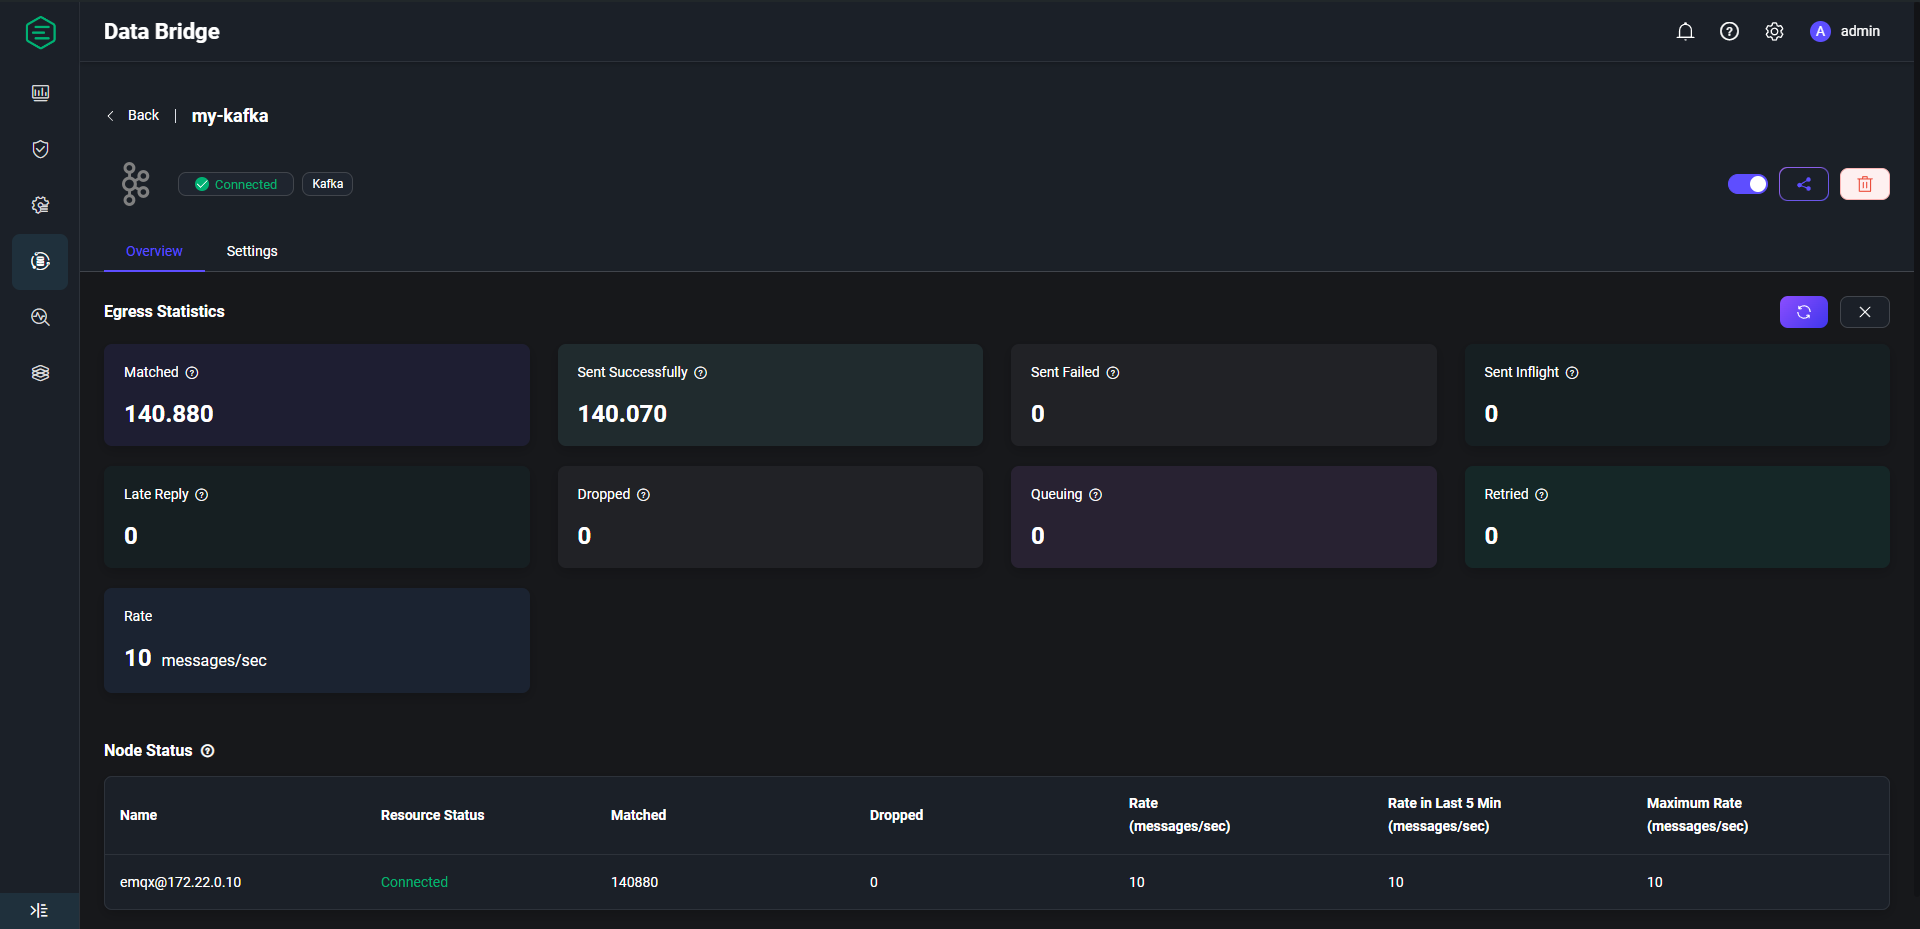Viewport: 1920px width, 929px height.
Task: Go back using the Back chevron link
Action: click(x=134, y=116)
